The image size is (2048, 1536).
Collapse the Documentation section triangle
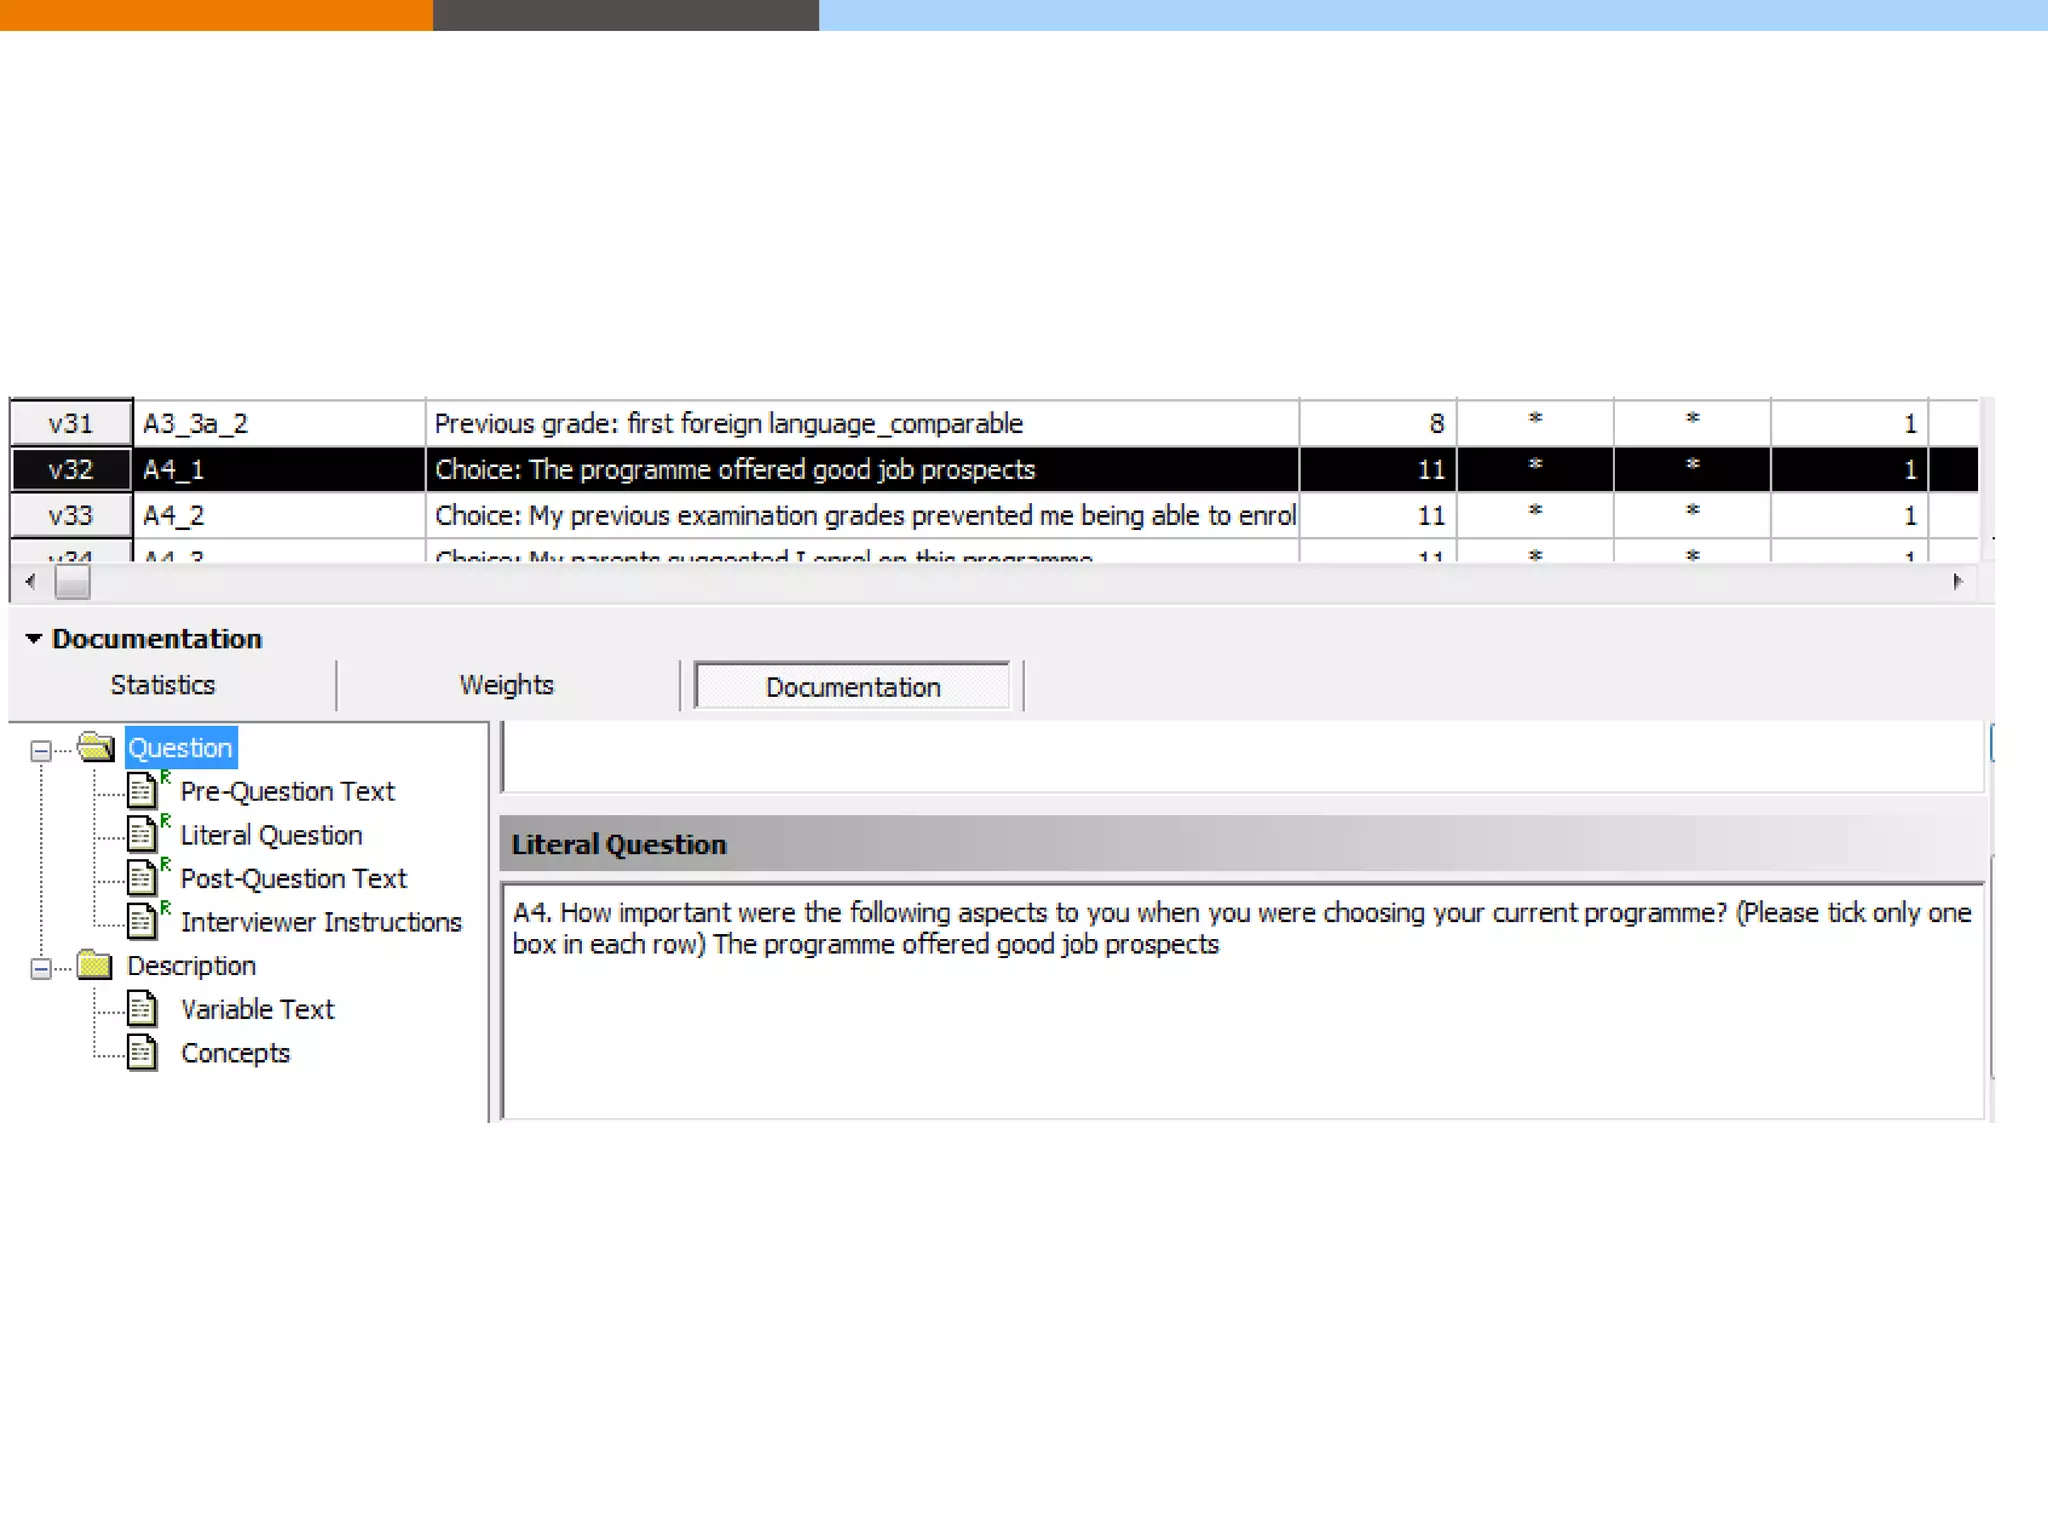[x=33, y=638]
